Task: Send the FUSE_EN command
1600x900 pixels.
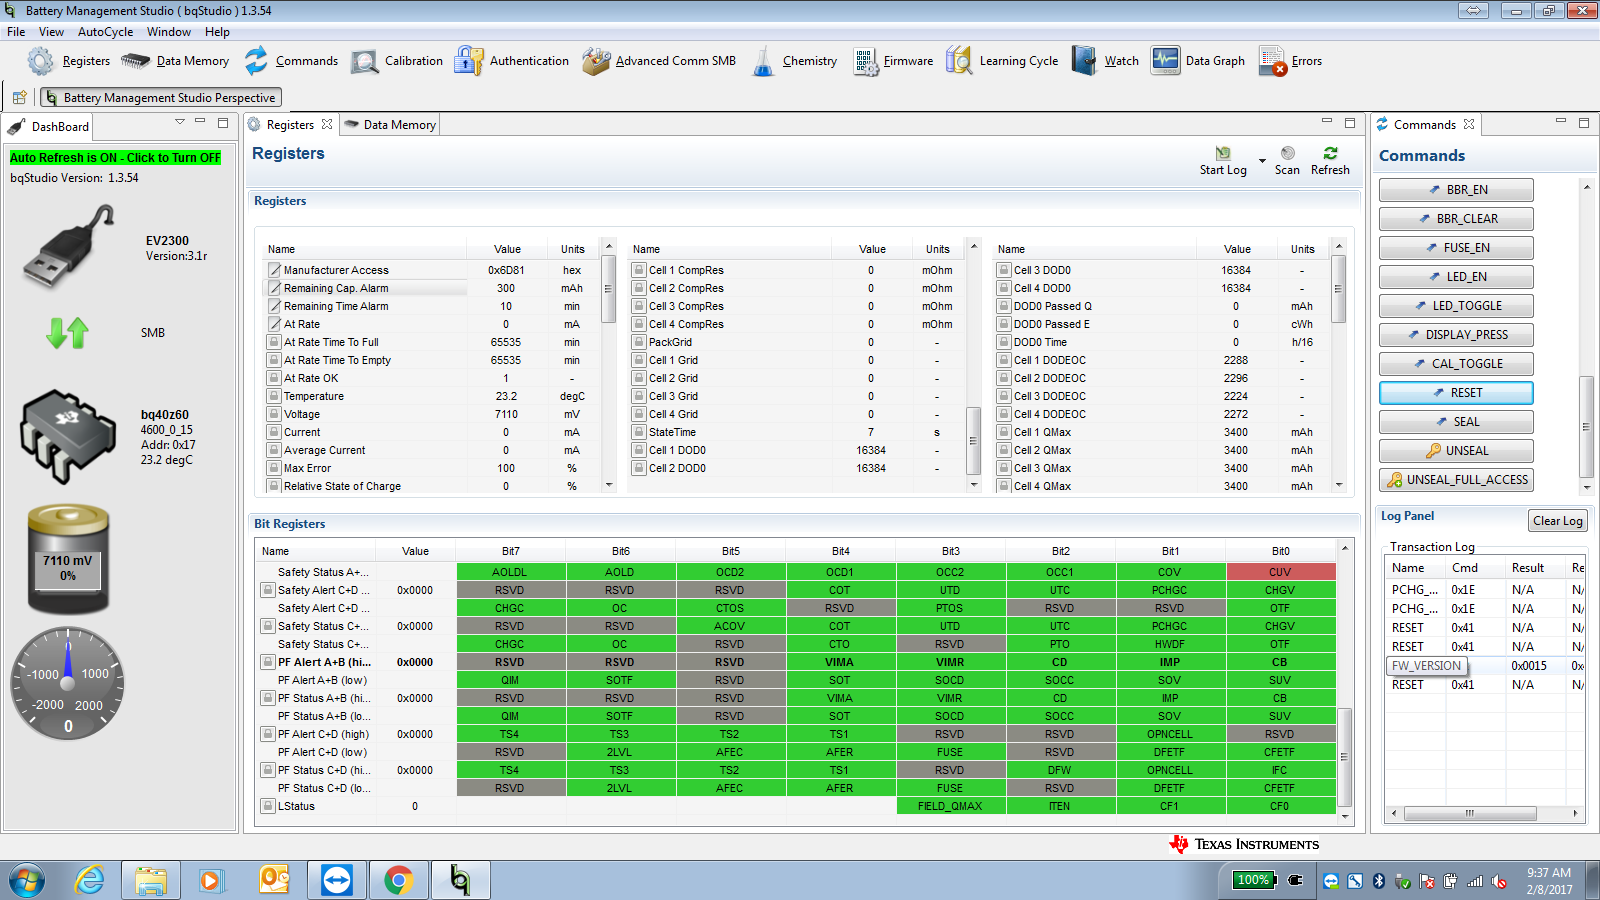Action: pos(1456,248)
